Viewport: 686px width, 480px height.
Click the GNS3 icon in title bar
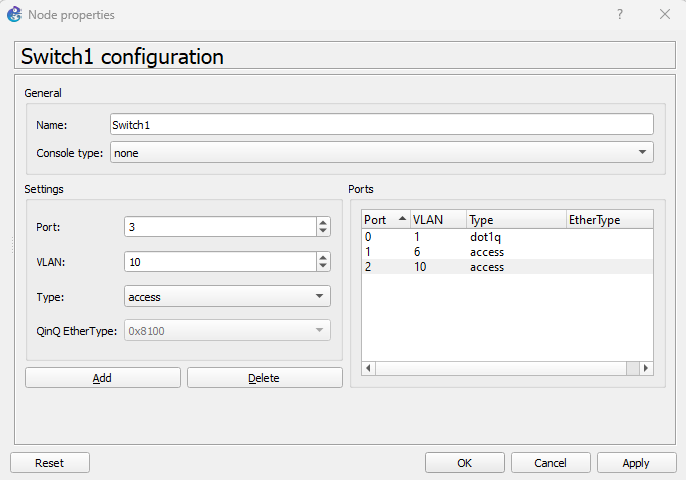coord(15,15)
